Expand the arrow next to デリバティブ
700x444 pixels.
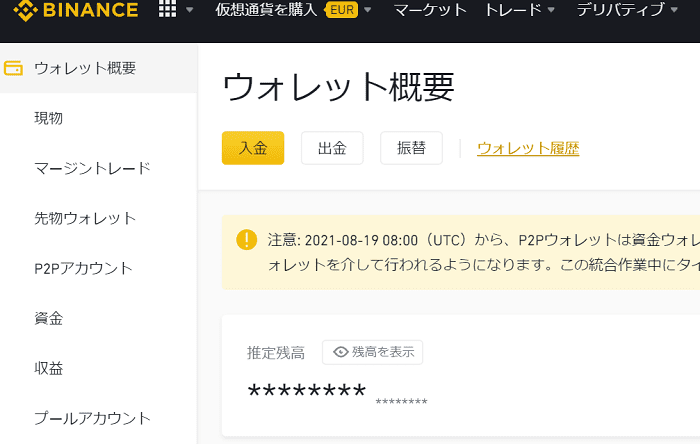tap(674, 10)
